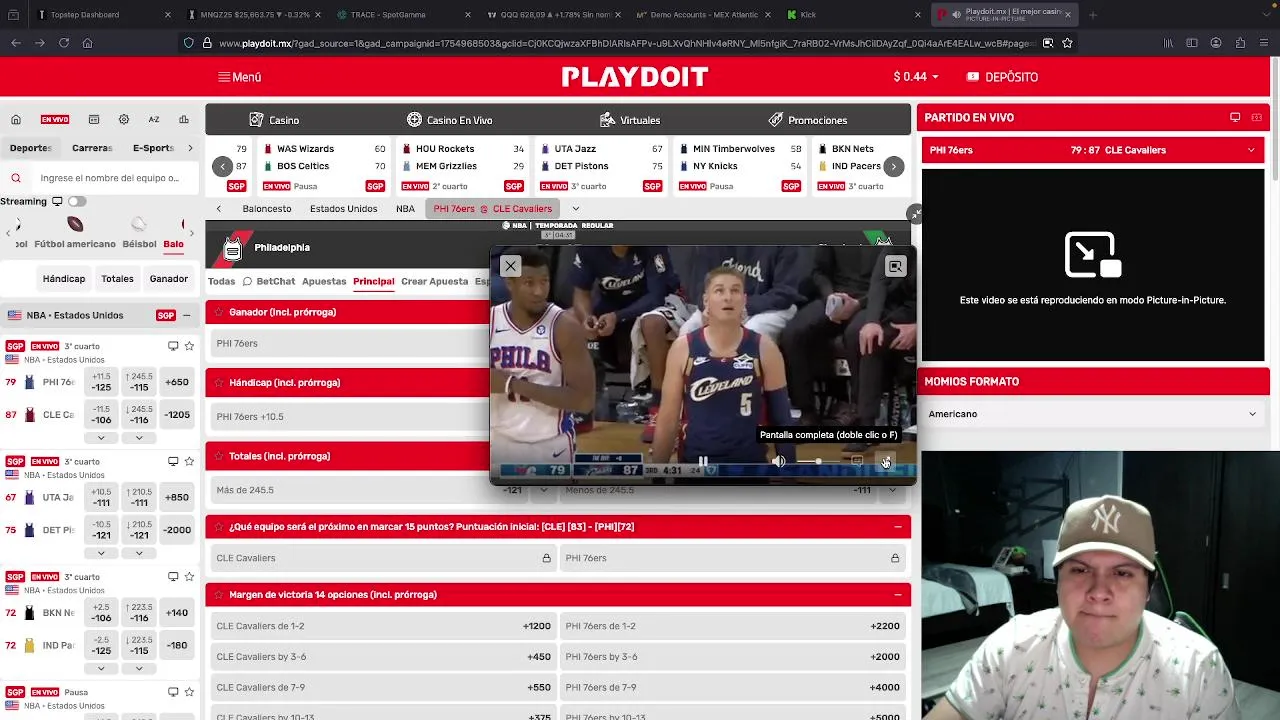Click the DEPÓSITO button

coord(1002,77)
